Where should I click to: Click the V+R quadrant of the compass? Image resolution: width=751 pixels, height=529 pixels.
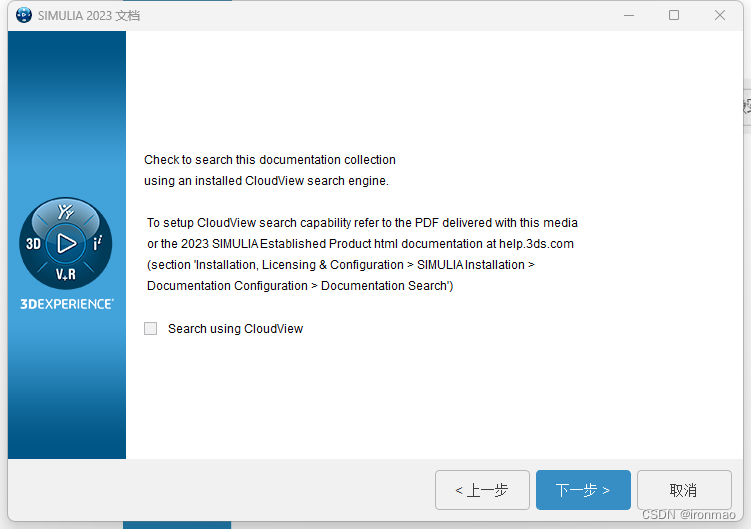tap(66, 274)
